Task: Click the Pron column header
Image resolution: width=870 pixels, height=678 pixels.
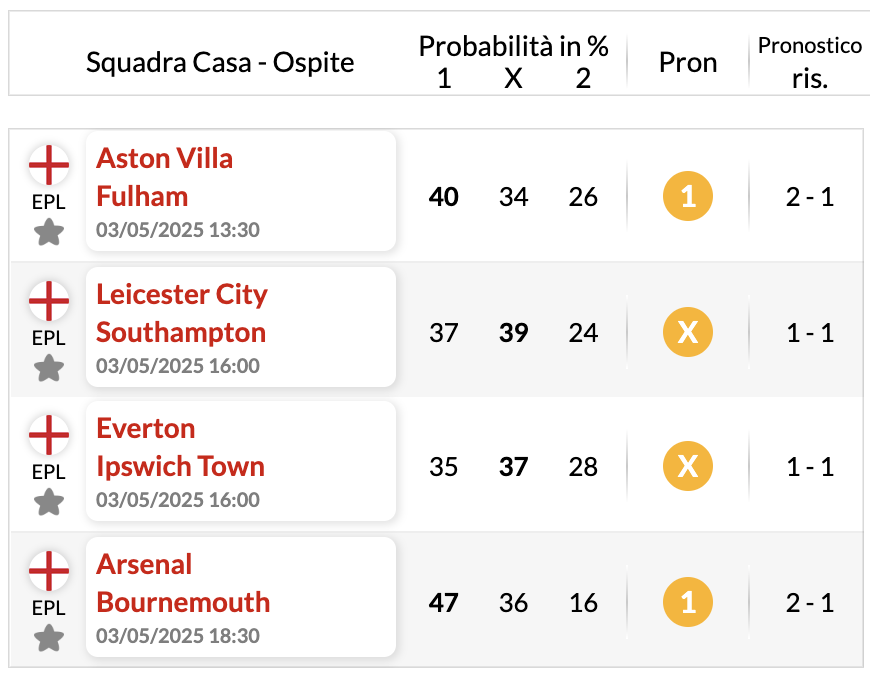Action: (x=688, y=62)
